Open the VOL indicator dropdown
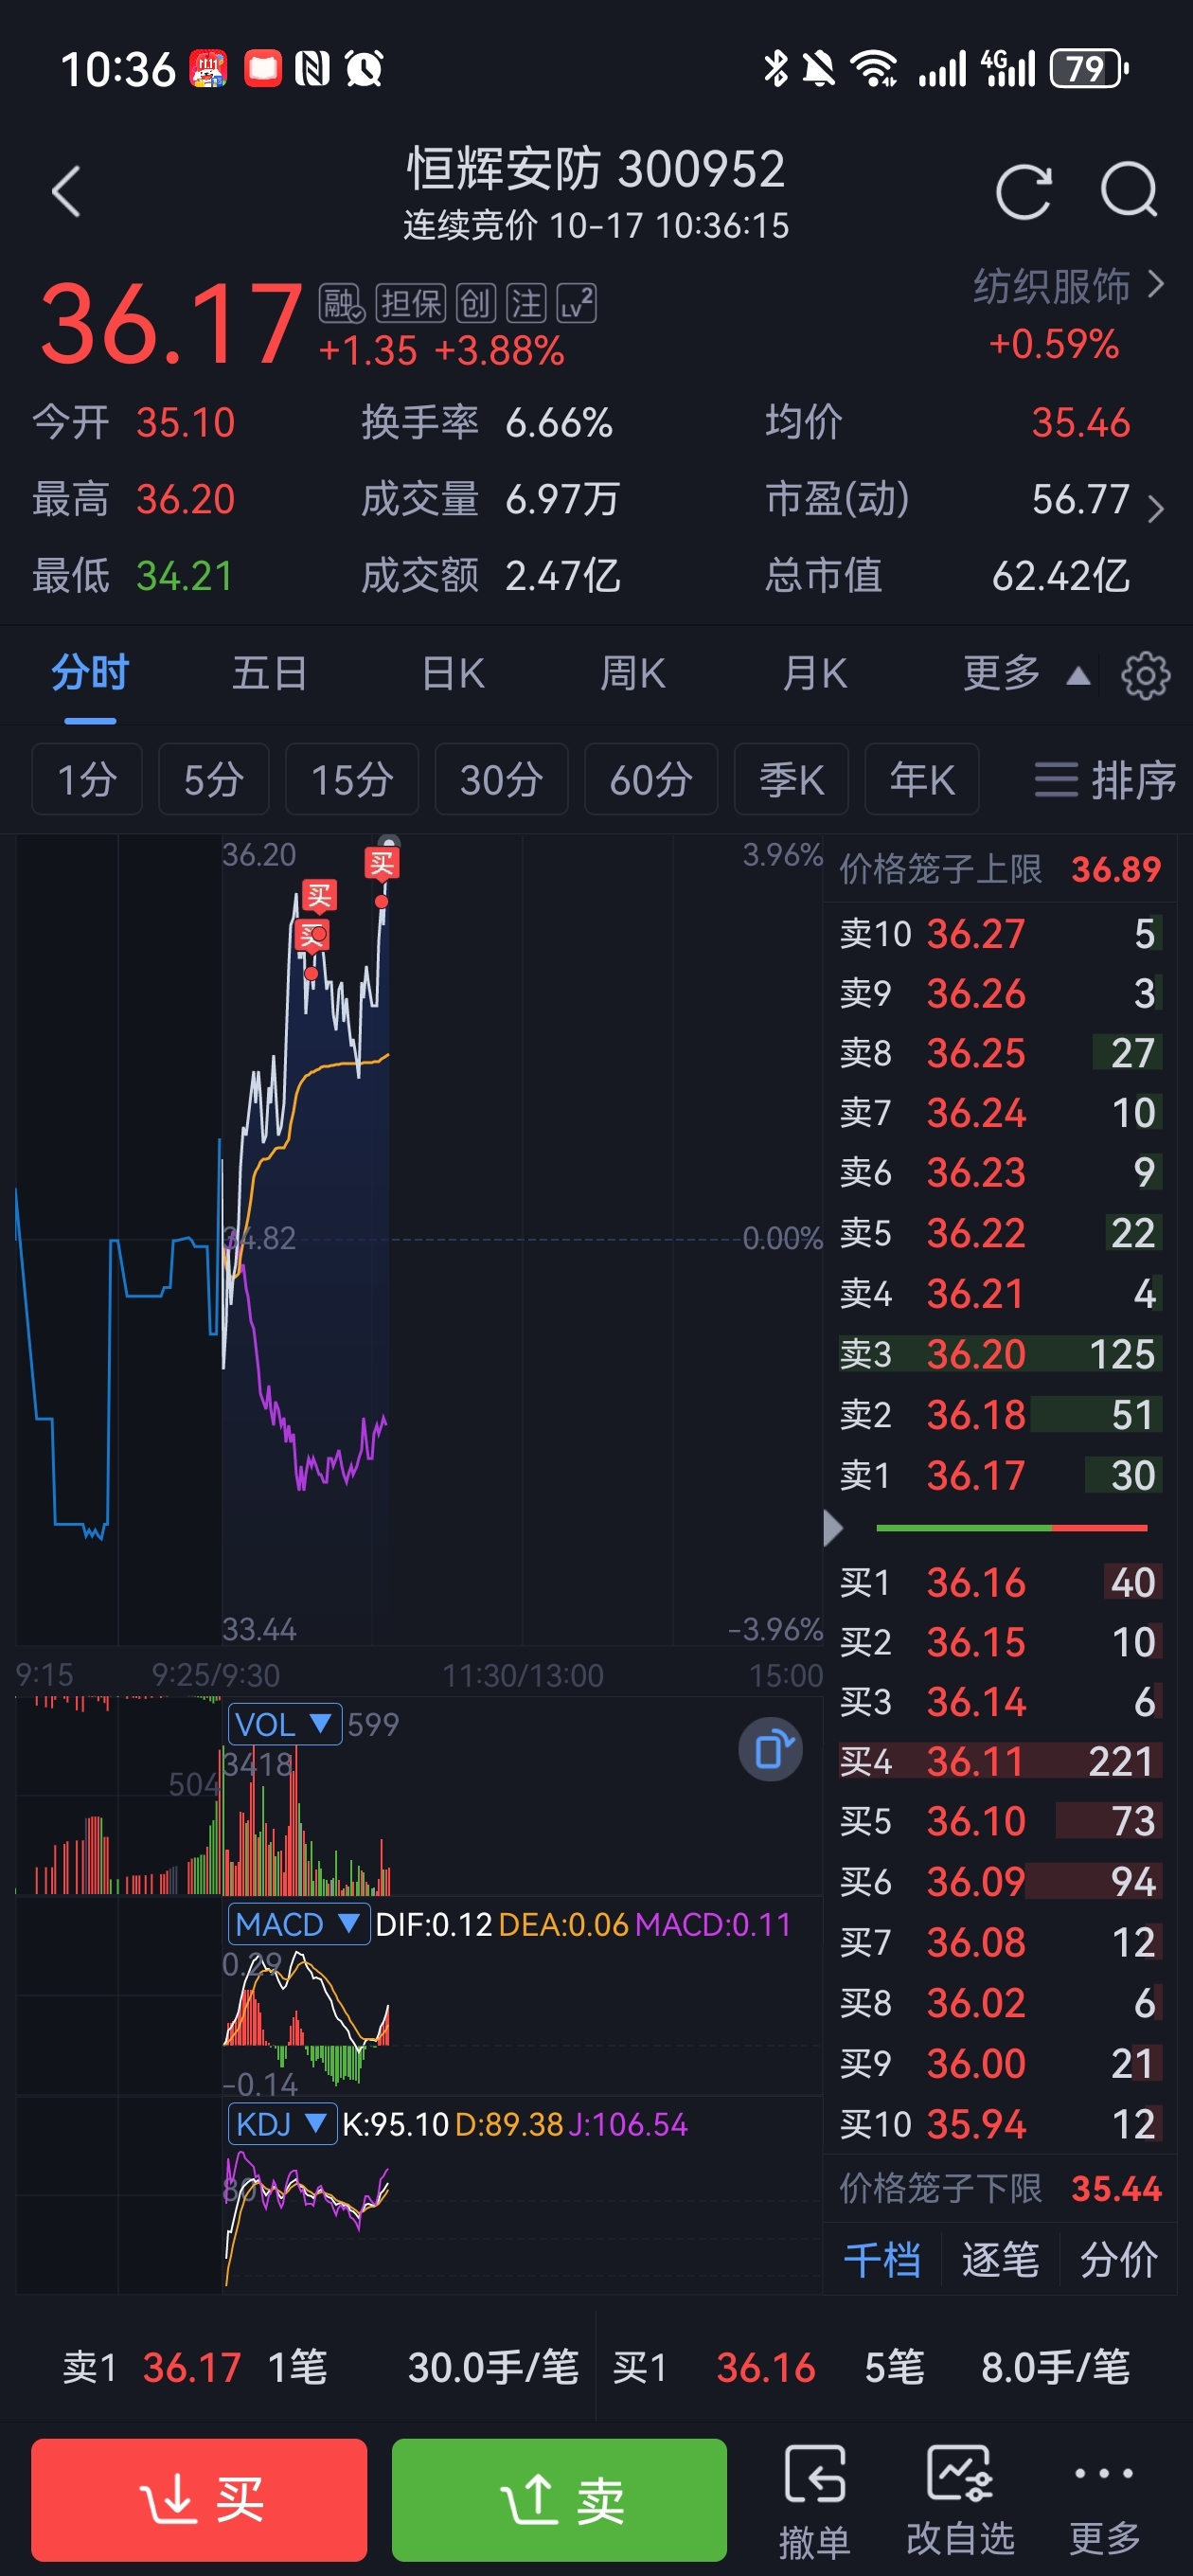1193x2576 pixels. [285, 1724]
